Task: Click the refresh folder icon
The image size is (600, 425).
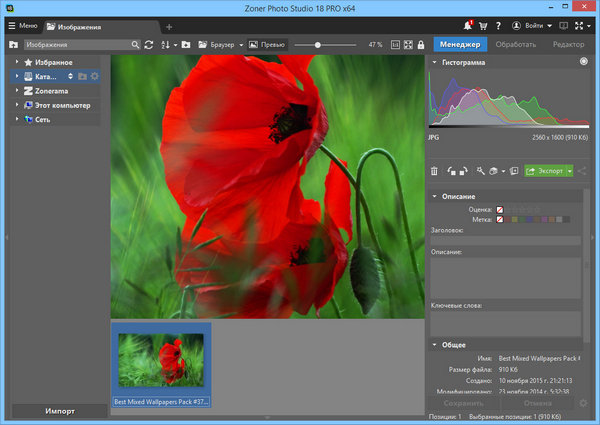Action: (149, 45)
